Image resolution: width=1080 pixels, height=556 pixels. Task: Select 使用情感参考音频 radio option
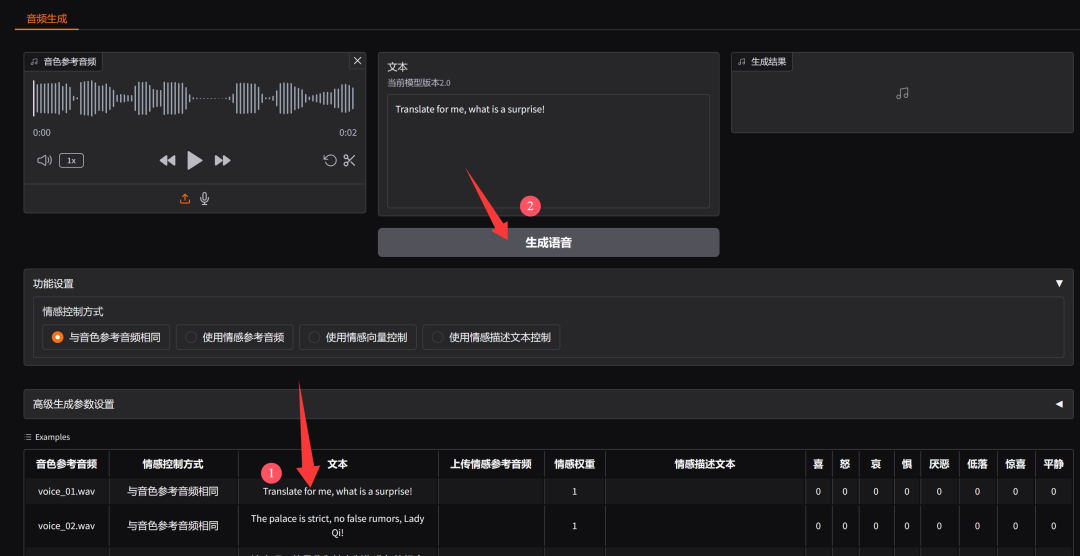tap(191, 338)
